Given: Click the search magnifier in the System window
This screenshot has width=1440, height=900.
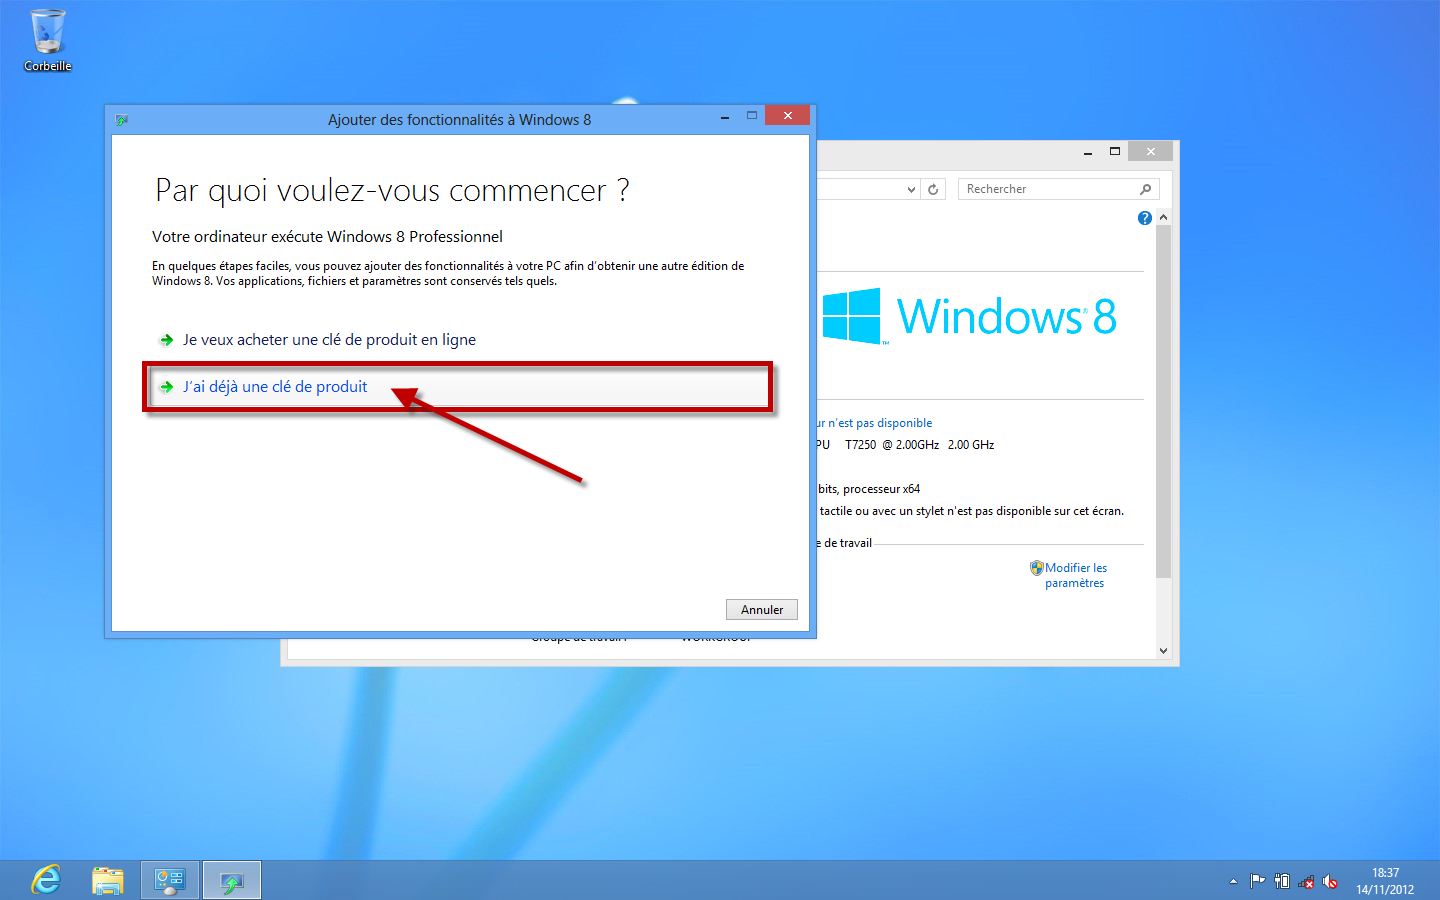Looking at the screenshot, I should point(1145,189).
